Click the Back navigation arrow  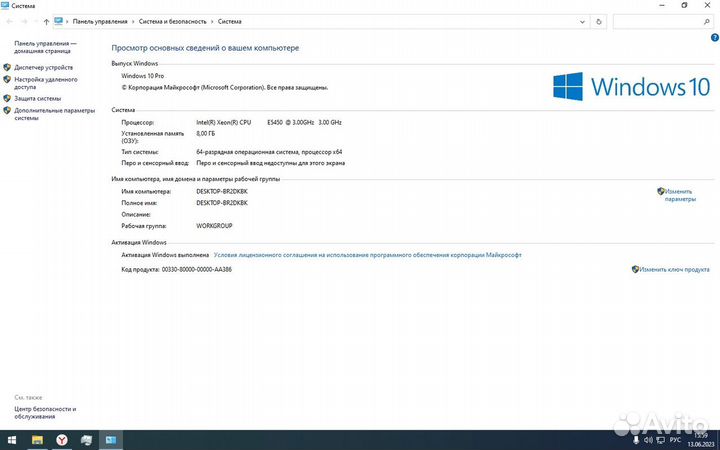click(10, 21)
